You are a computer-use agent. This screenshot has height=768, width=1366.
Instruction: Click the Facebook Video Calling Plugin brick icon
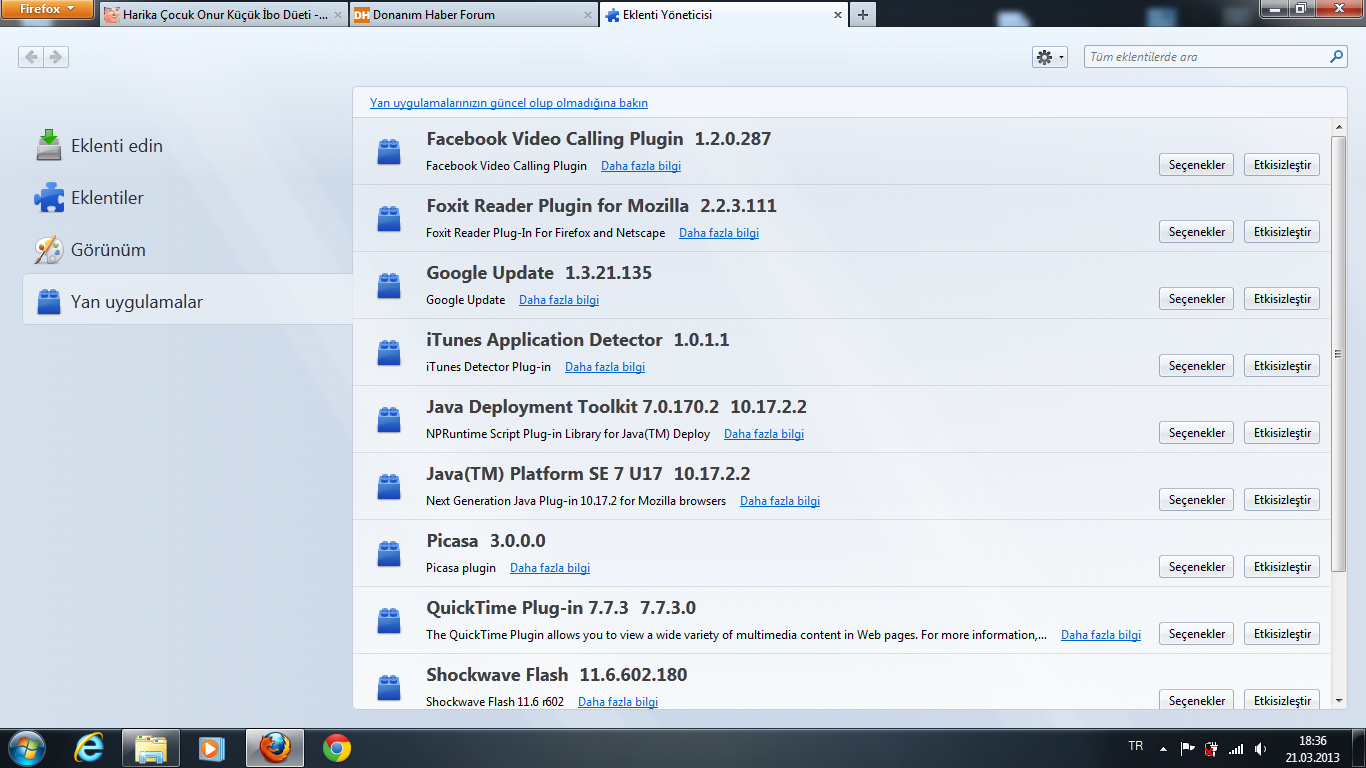pos(389,152)
